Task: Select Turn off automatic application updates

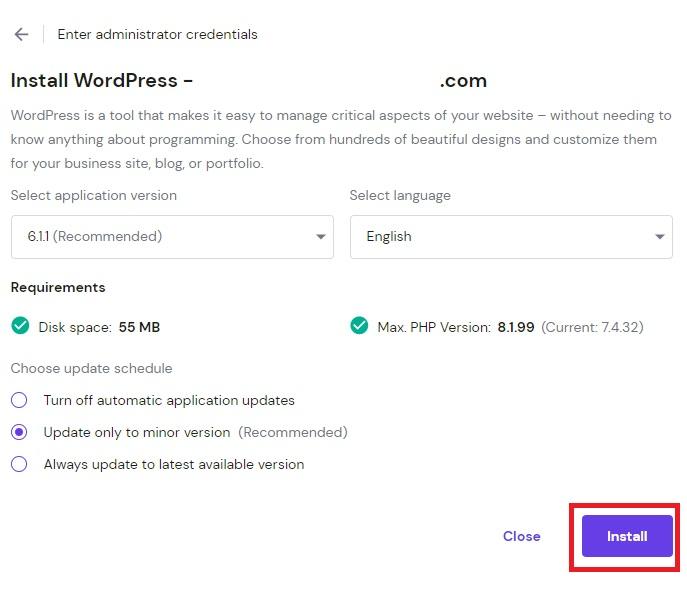Action: click(19, 400)
